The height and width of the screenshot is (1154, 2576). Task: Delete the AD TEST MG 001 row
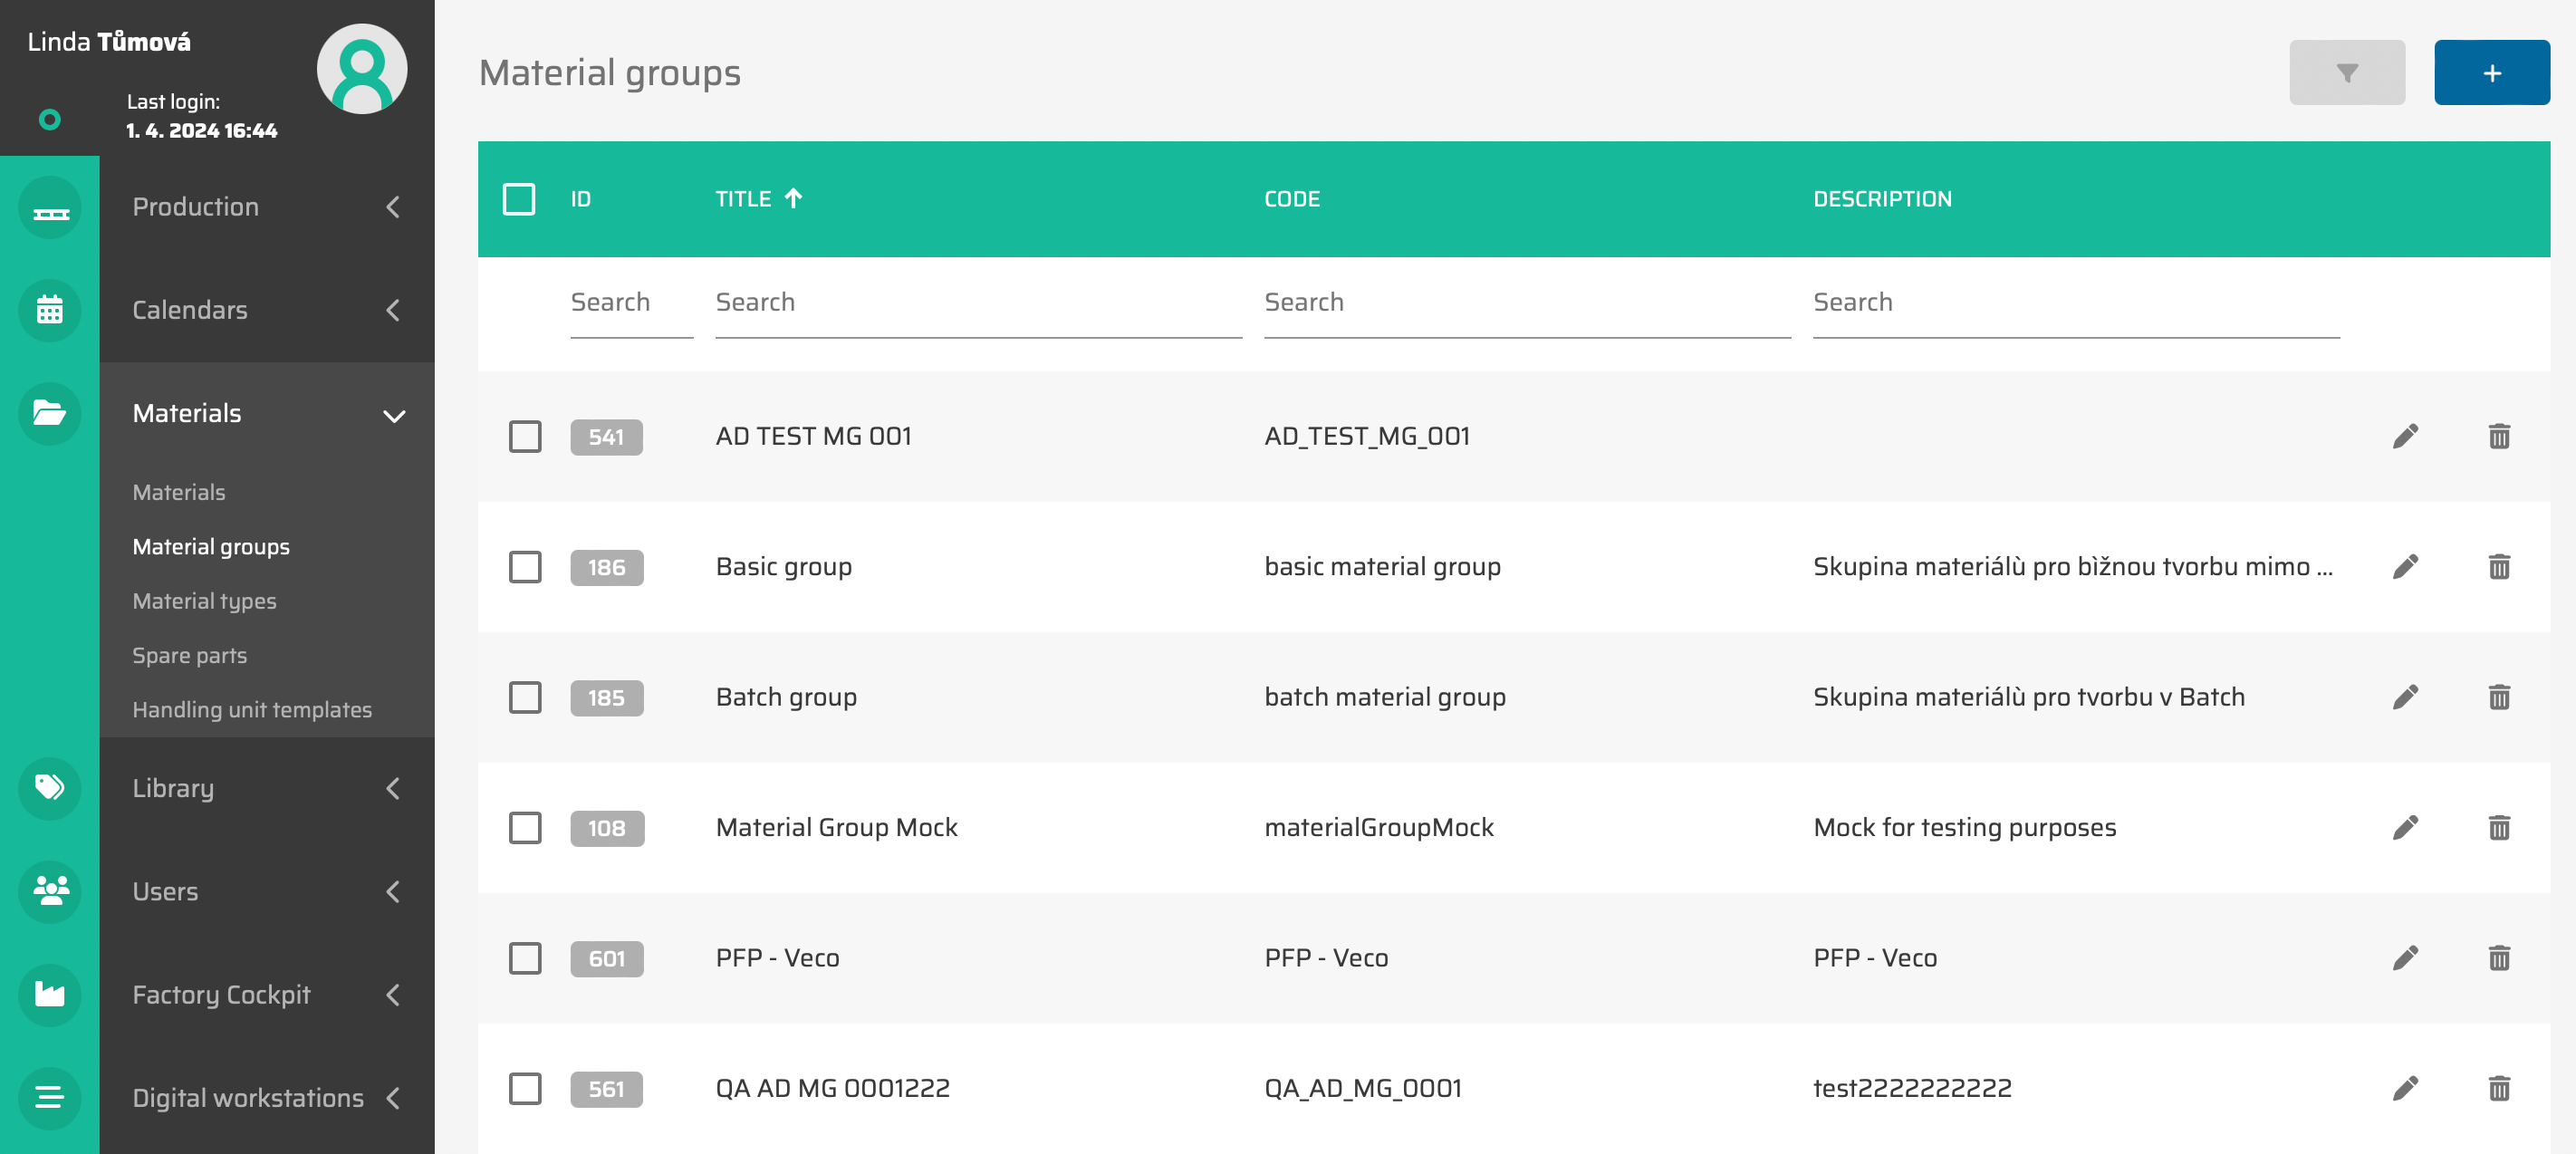pos(2498,437)
